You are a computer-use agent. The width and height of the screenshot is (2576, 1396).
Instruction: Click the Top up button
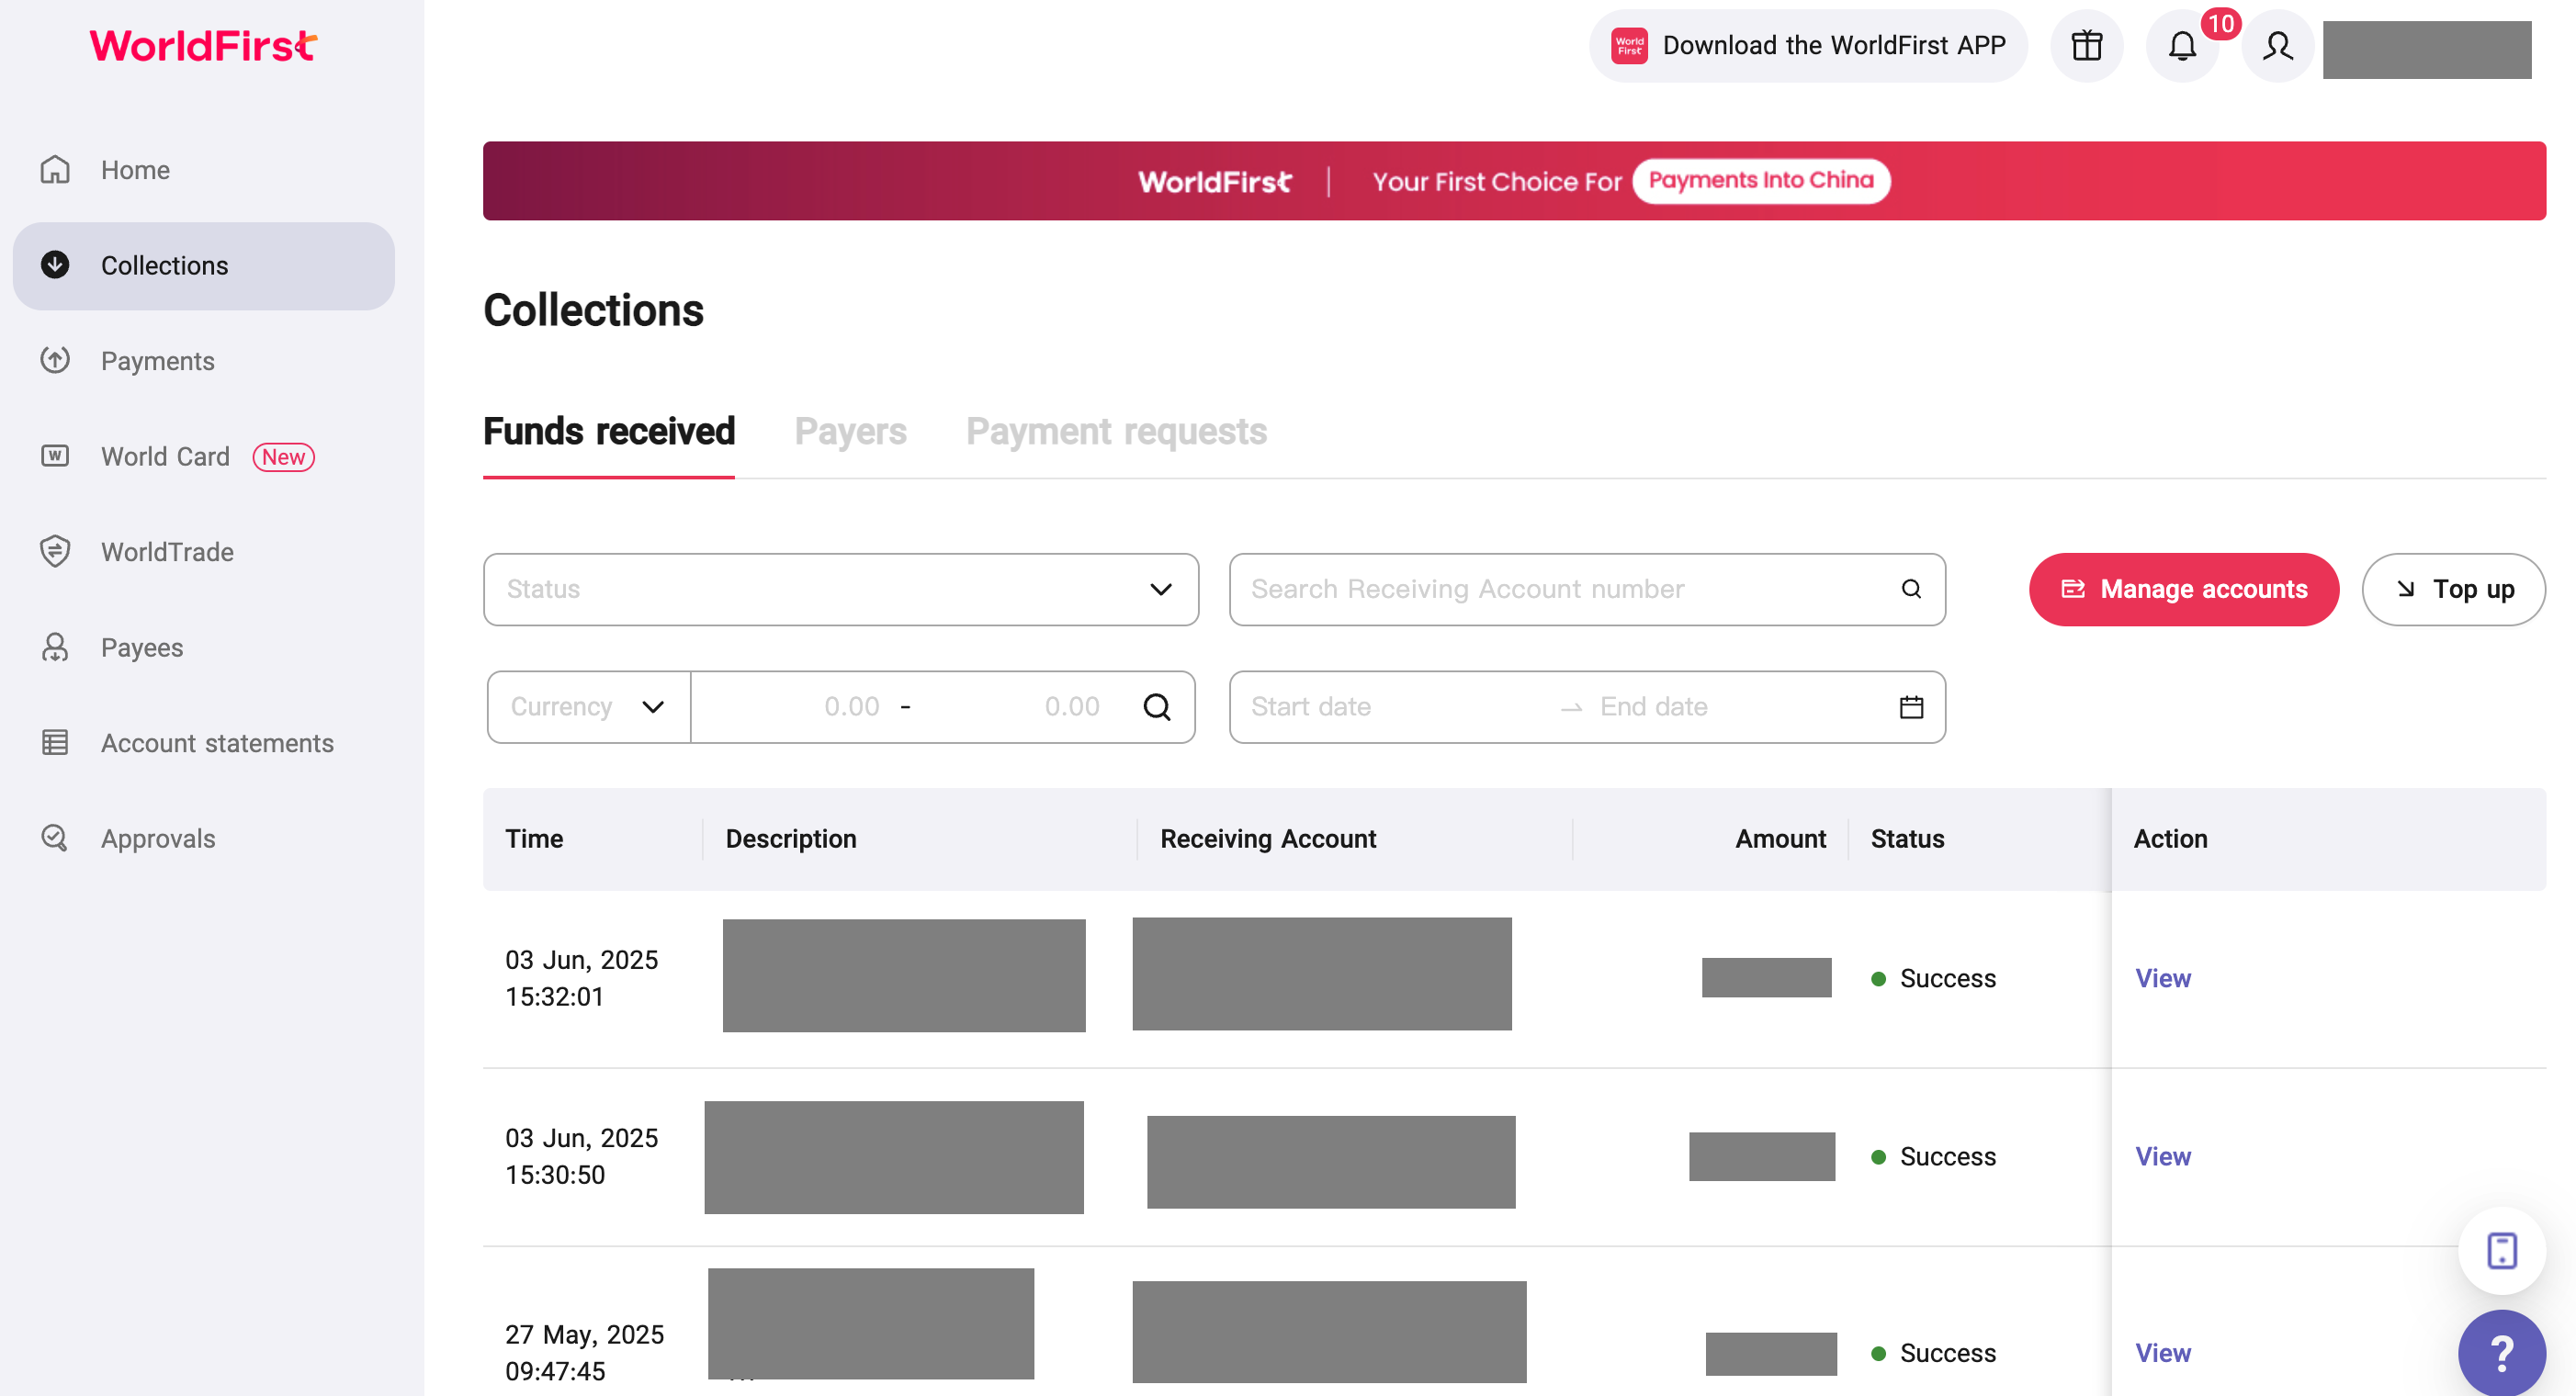click(x=2454, y=590)
